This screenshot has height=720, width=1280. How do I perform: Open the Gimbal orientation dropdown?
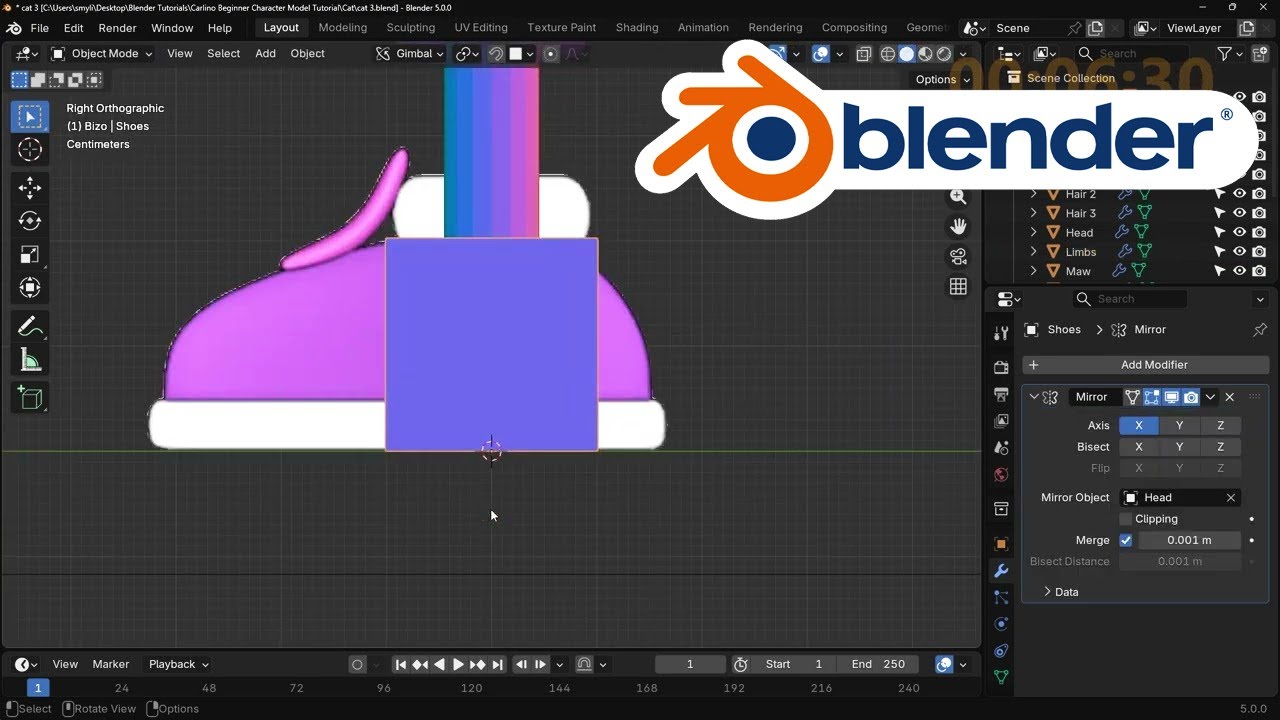click(x=411, y=54)
